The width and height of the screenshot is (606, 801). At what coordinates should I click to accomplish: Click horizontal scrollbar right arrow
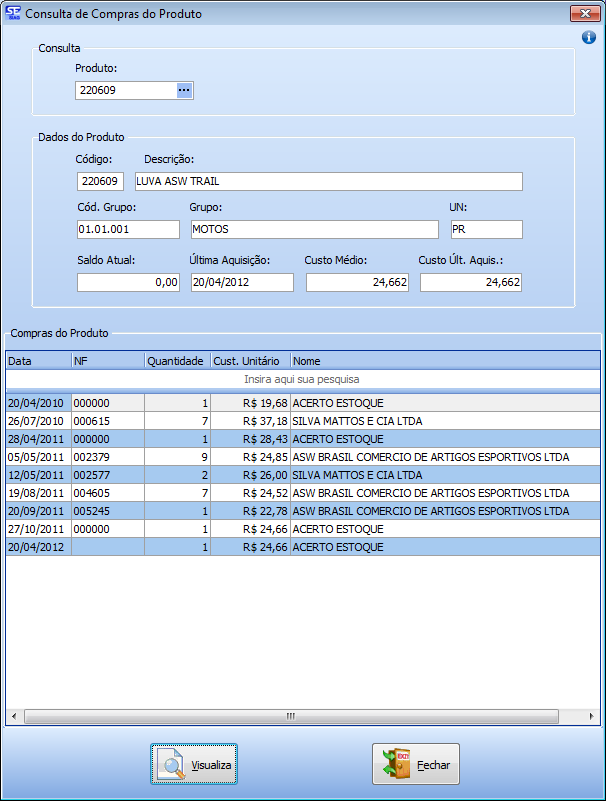tap(593, 716)
